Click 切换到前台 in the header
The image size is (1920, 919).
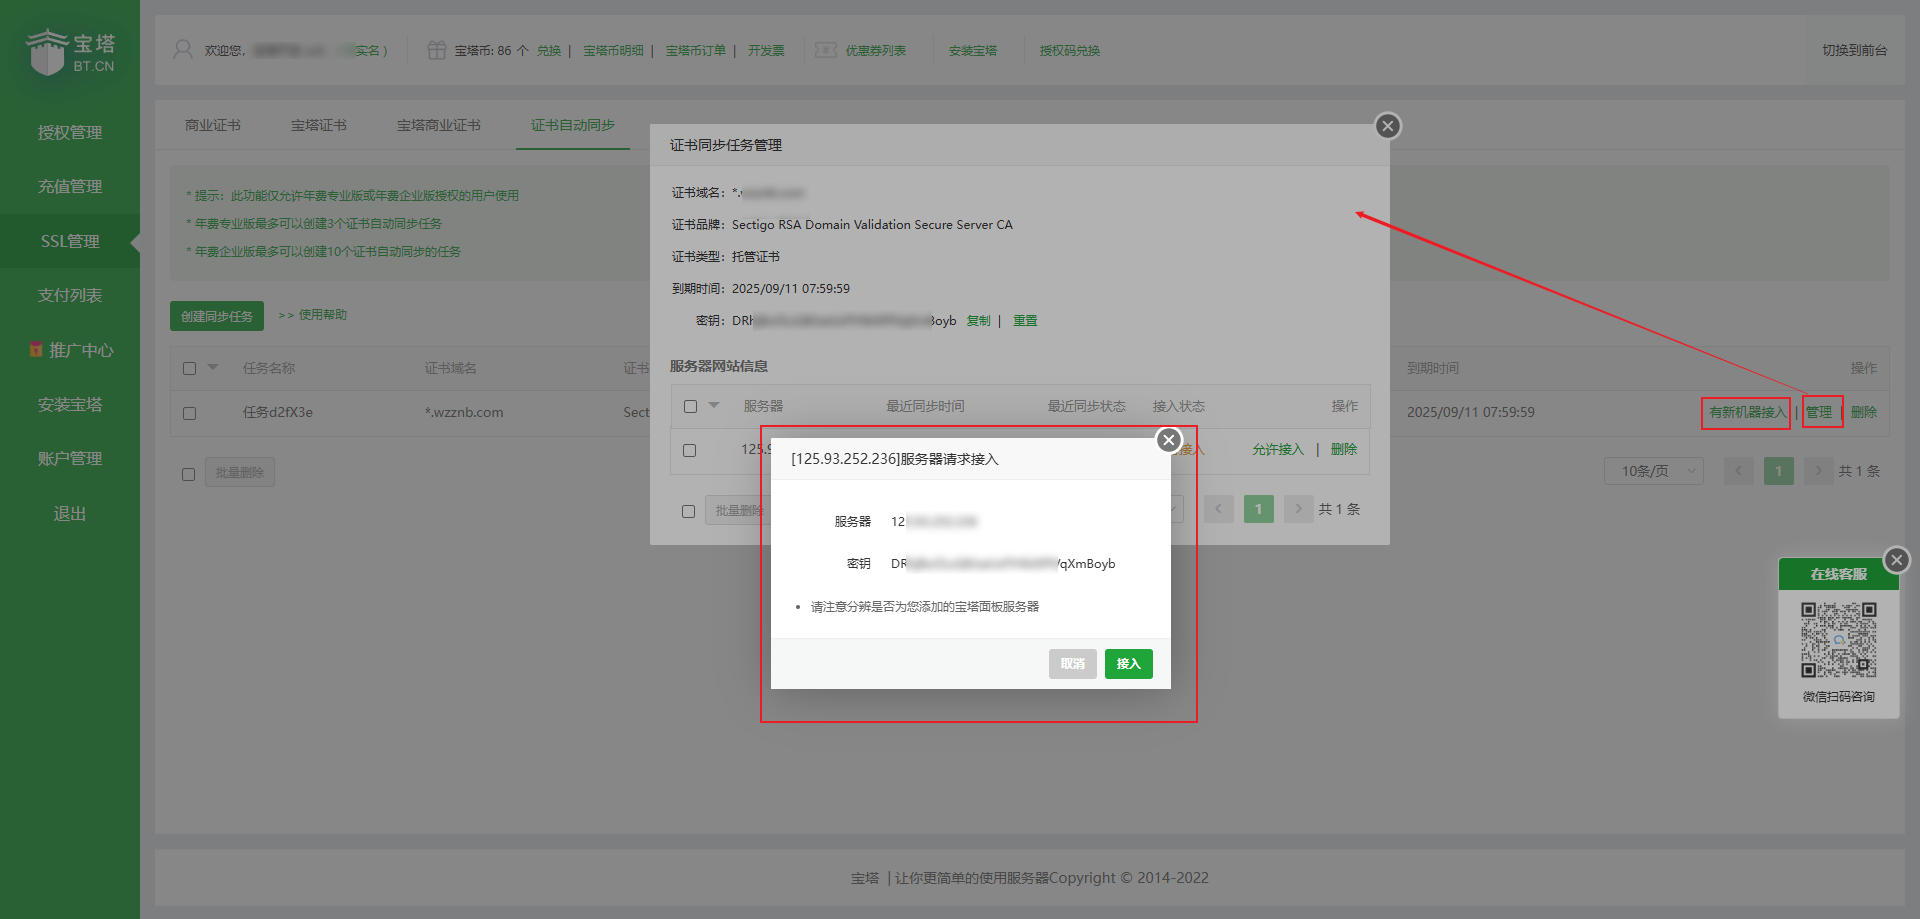pos(1854,50)
